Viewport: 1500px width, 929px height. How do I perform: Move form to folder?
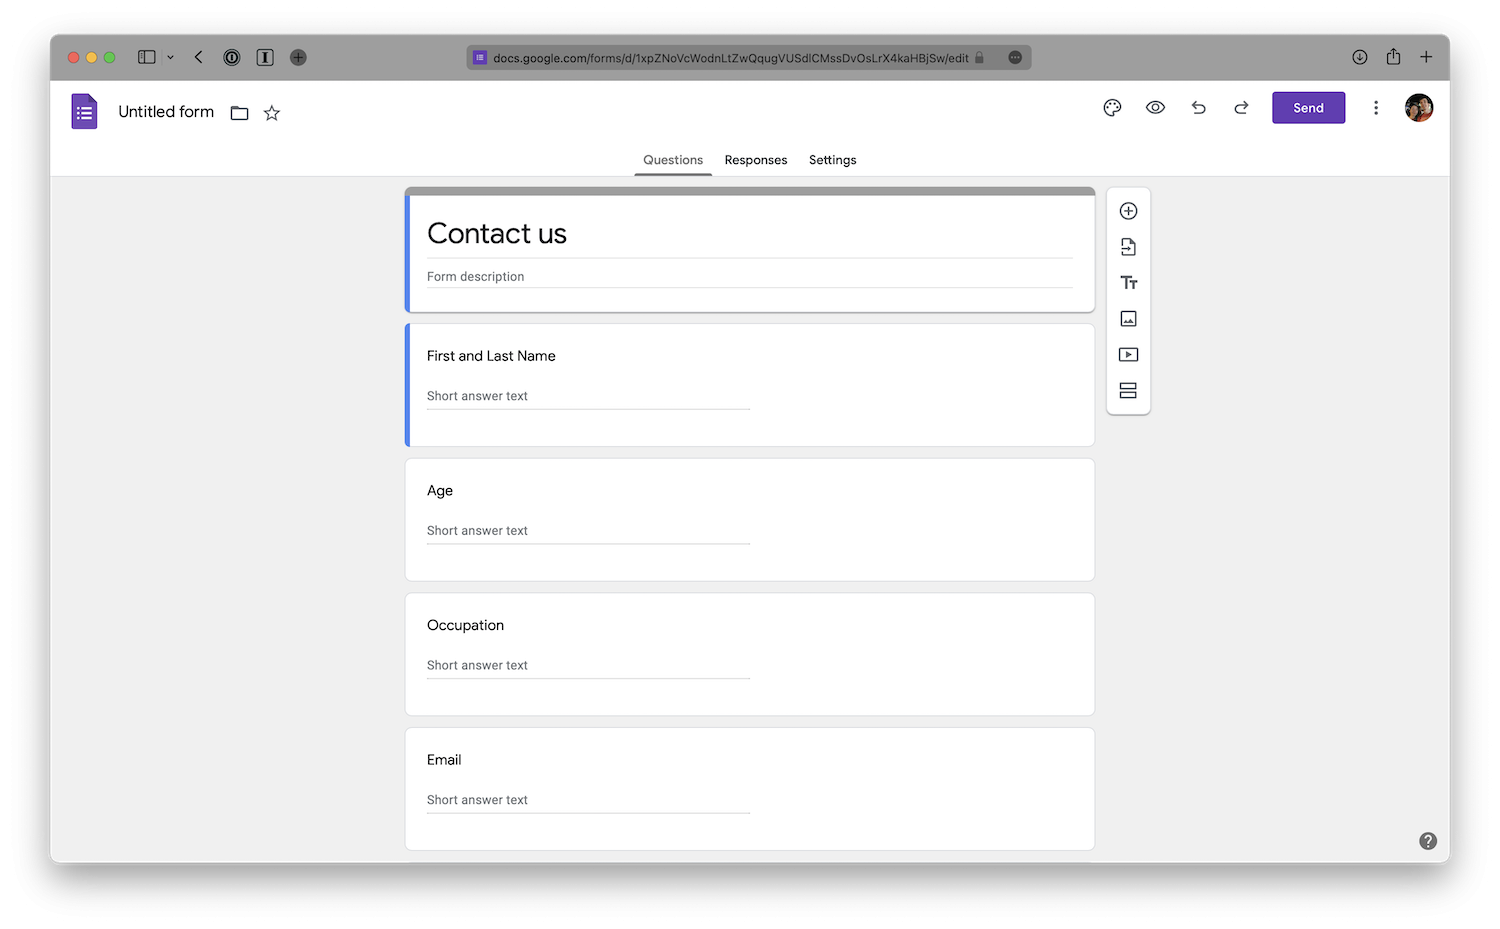tap(239, 113)
